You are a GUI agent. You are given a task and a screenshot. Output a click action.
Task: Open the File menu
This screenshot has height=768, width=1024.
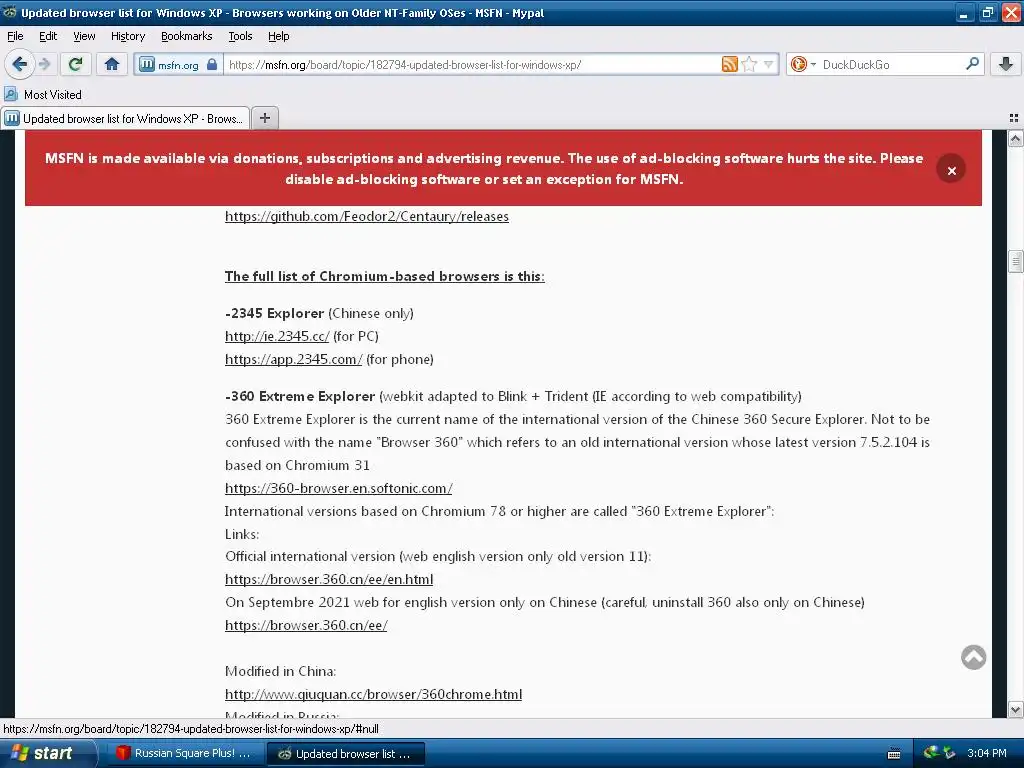pyautogui.click(x=15, y=36)
